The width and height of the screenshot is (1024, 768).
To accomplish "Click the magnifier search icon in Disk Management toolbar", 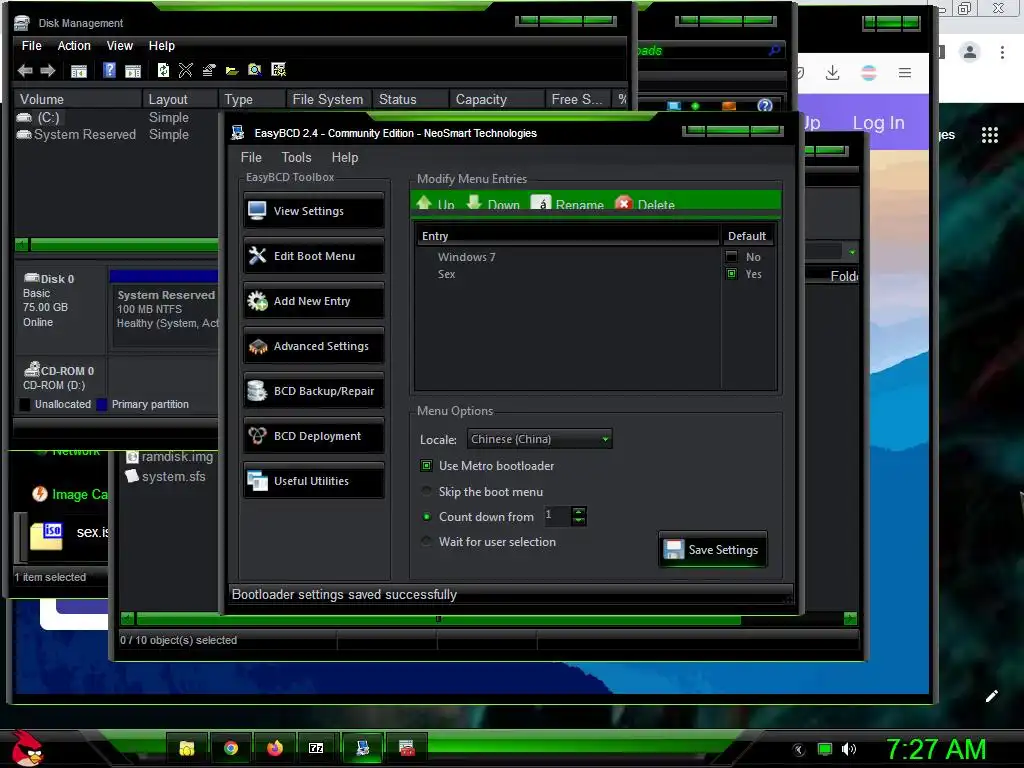I will point(255,70).
